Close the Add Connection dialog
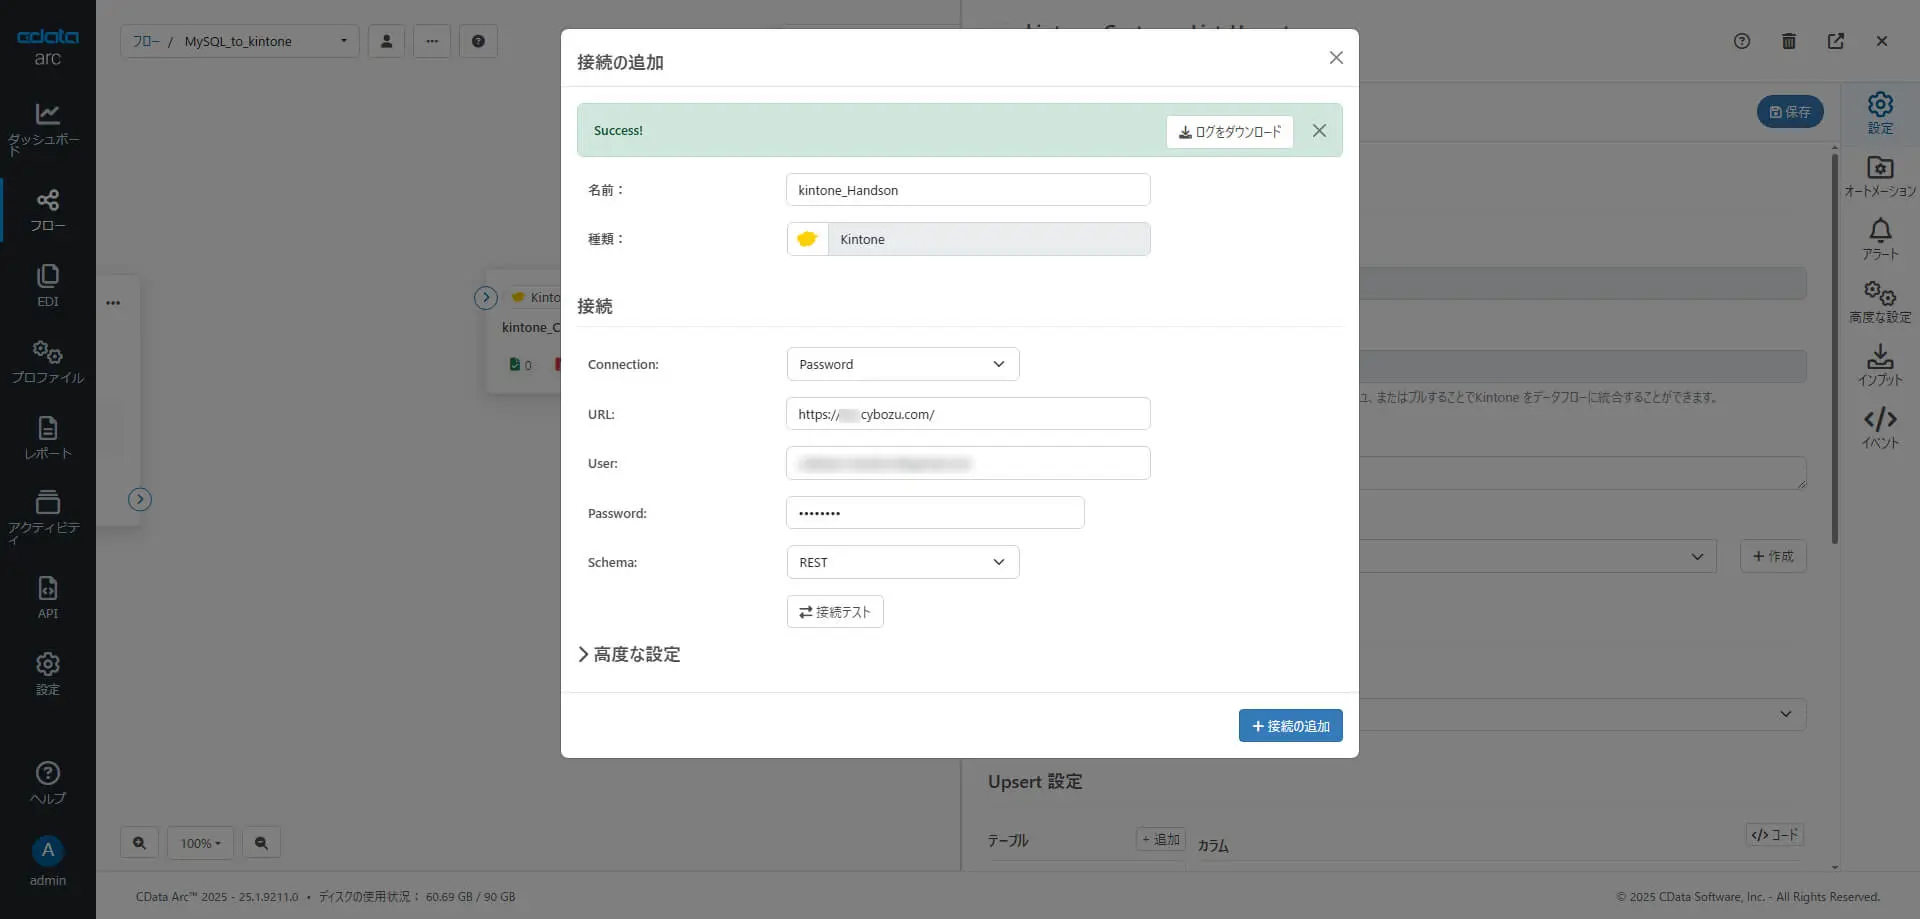1920x919 pixels. coord(1336,58)
